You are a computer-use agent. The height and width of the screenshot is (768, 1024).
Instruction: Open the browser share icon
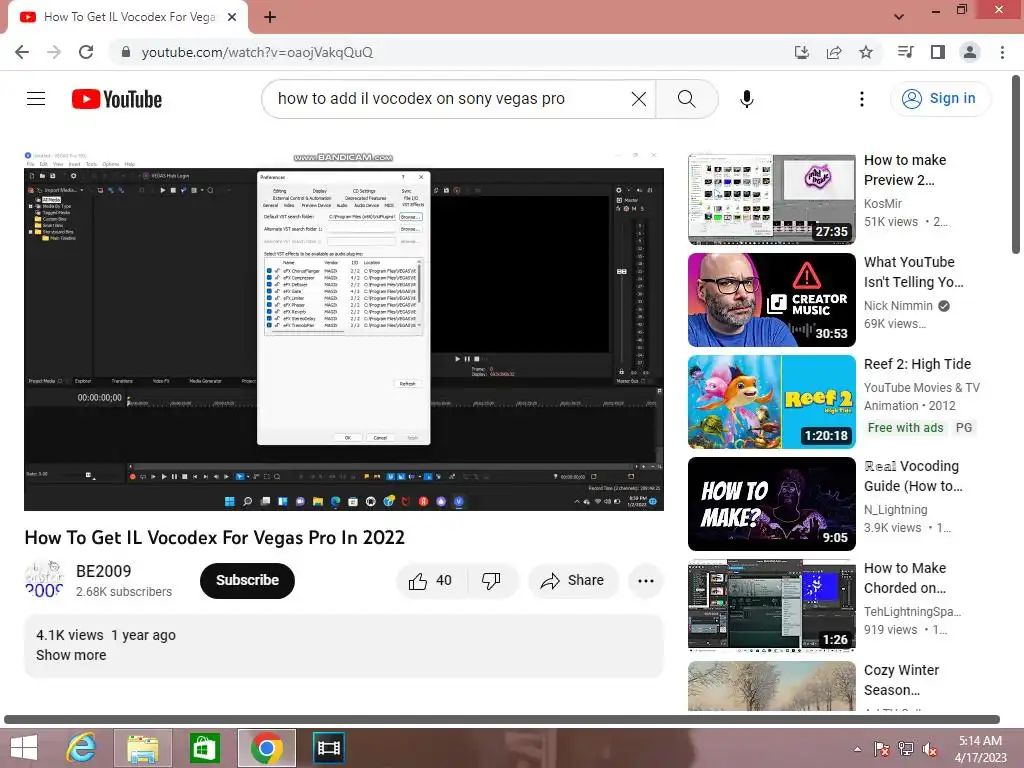(834, 52)
